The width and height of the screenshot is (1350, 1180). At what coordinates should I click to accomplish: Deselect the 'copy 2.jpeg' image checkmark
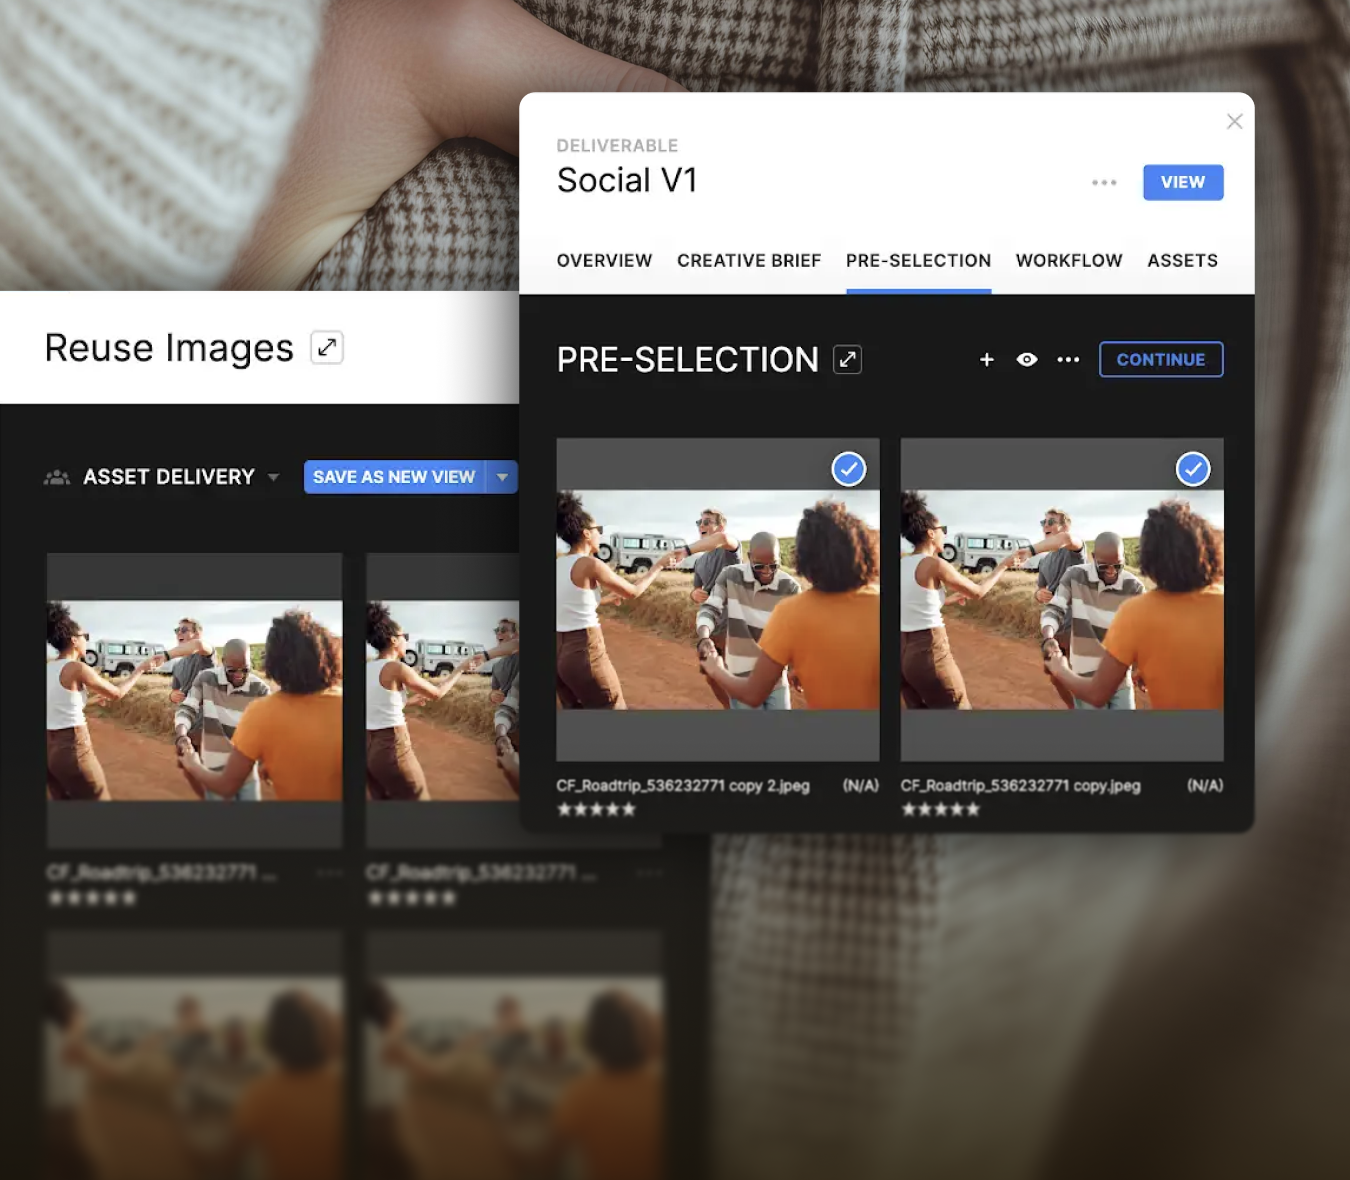coord(848,469)
